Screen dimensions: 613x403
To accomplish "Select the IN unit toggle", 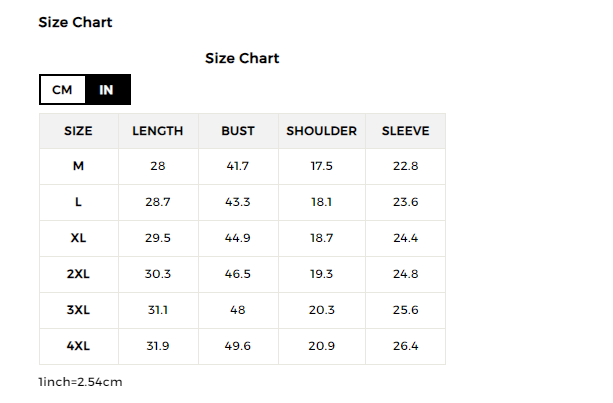I will [107, 90].
